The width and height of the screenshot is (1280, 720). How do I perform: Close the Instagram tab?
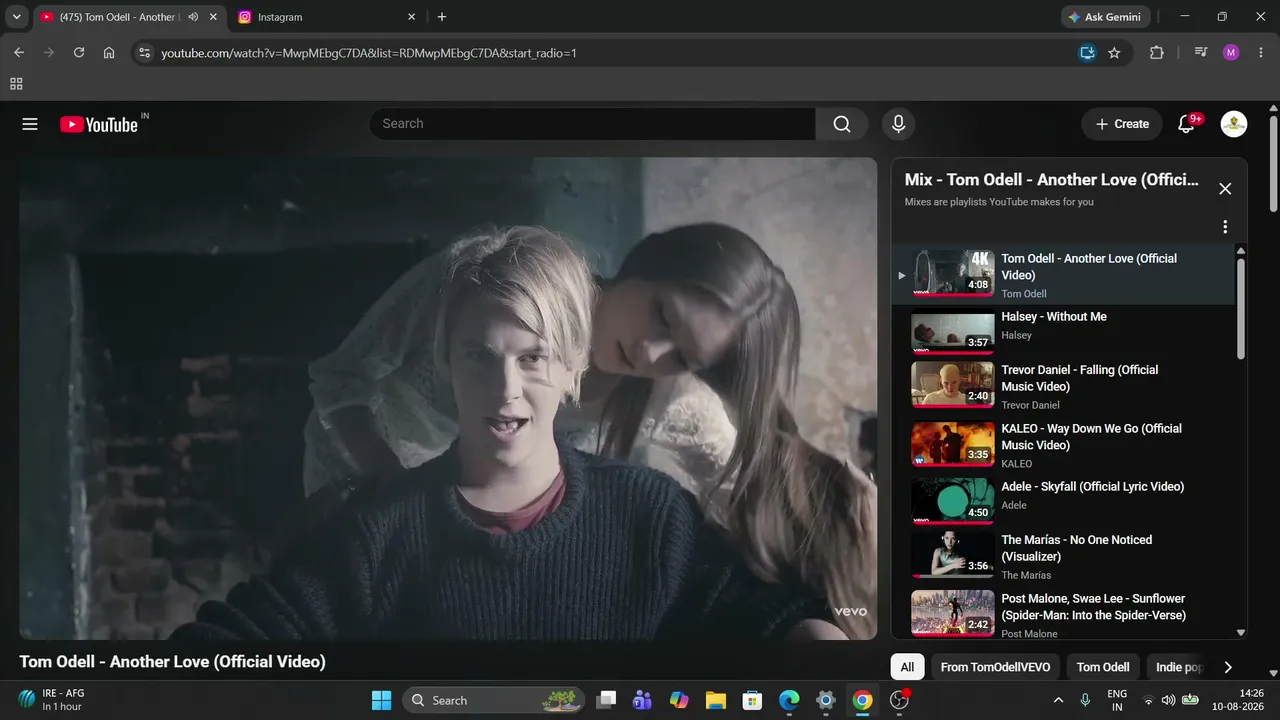coord(411,17)
